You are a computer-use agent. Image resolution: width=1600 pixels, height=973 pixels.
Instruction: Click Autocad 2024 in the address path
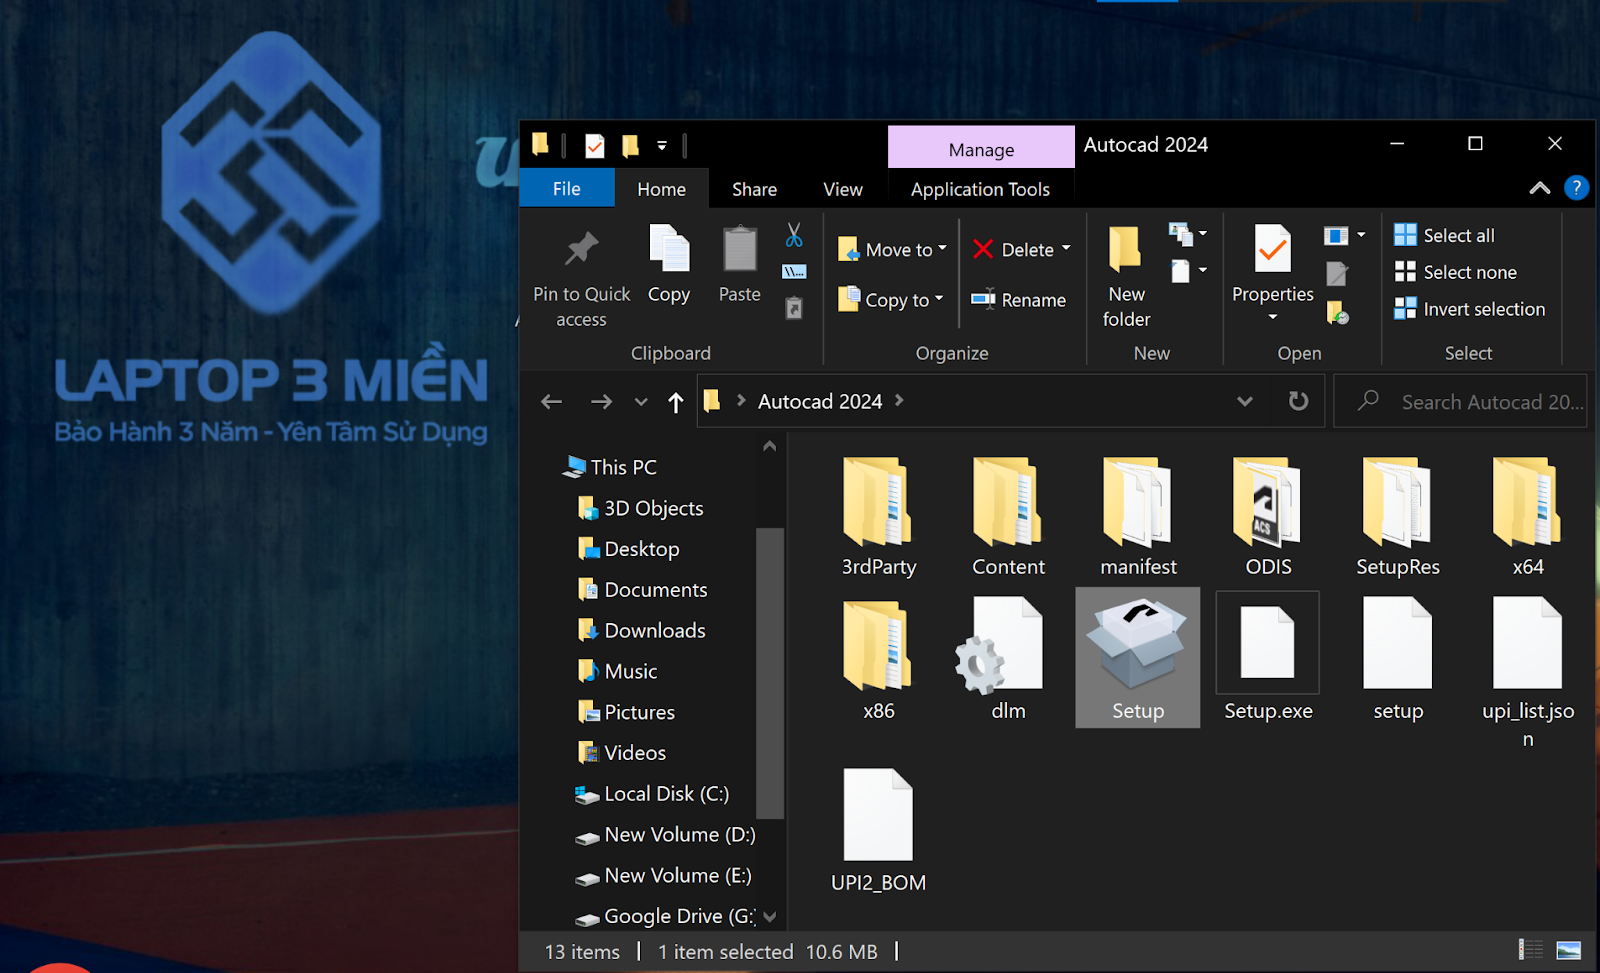(820, 401)
